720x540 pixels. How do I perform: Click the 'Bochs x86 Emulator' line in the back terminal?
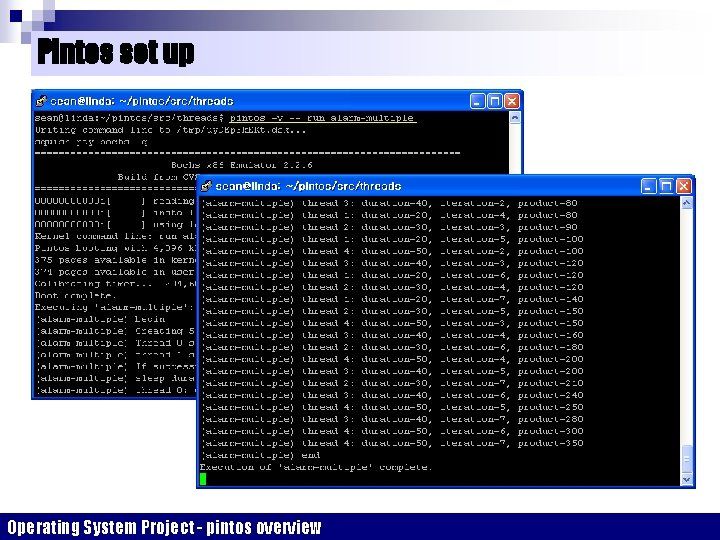(242, 165)
